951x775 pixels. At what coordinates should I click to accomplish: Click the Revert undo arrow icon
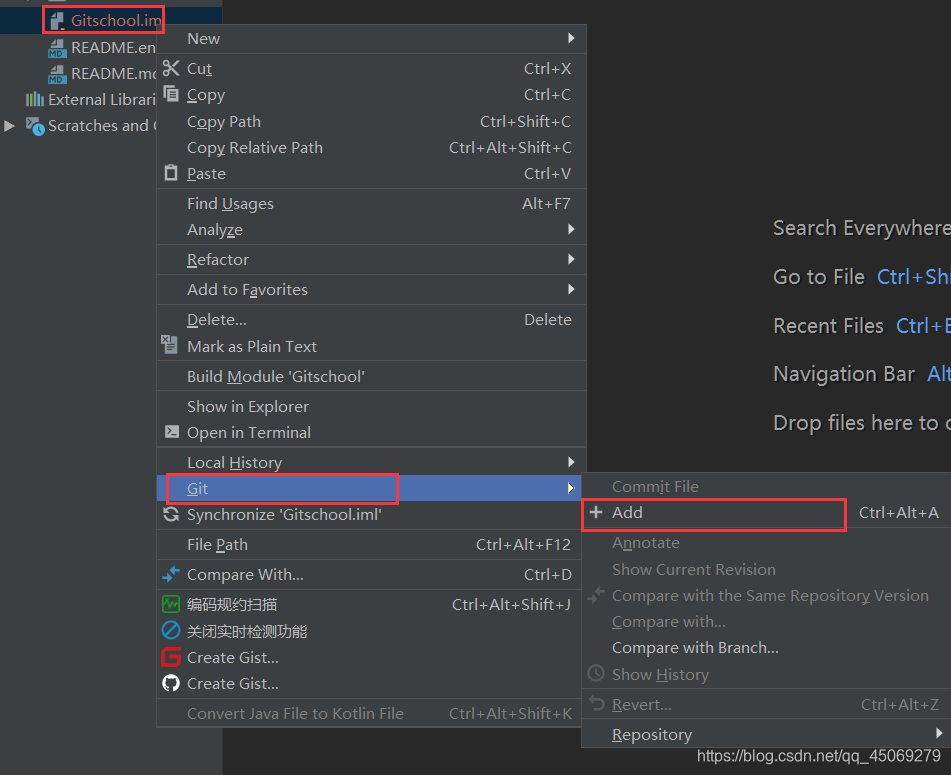tap(597, 703)
